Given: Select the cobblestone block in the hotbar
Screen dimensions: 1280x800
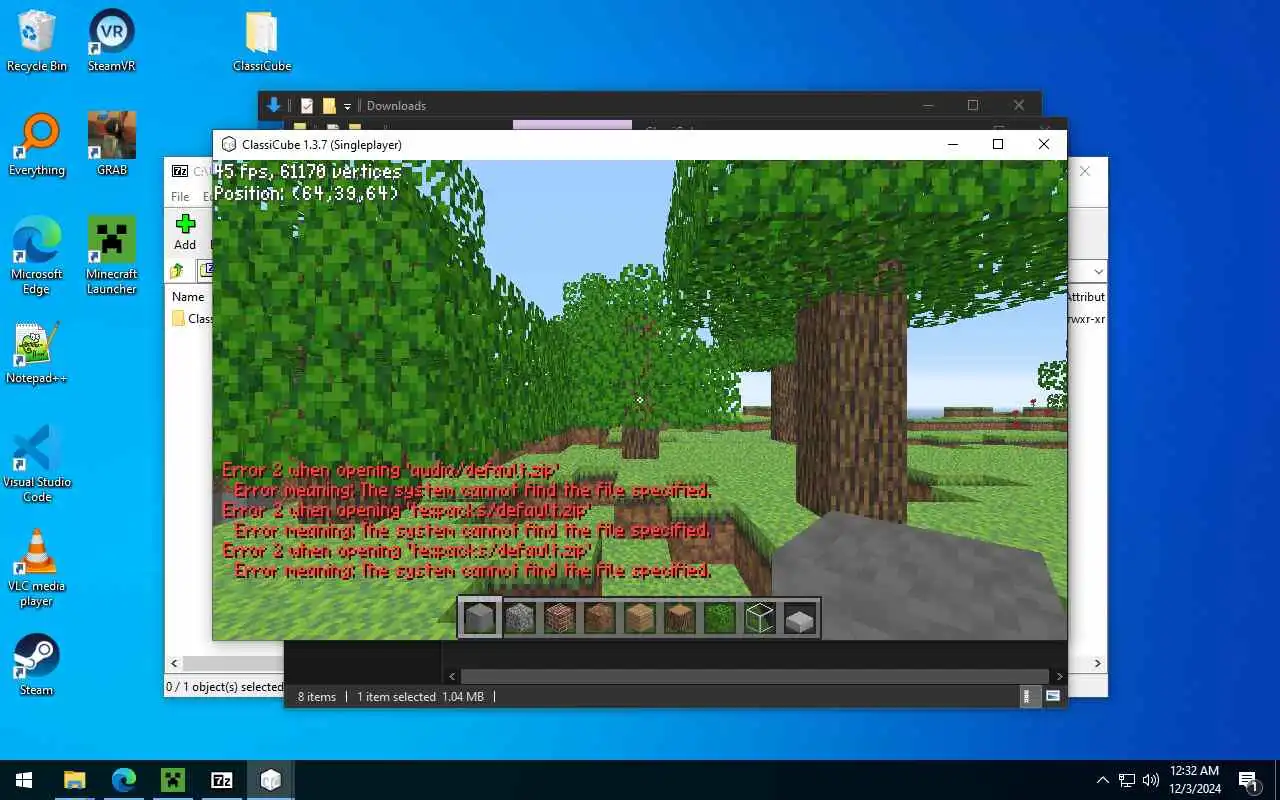Looking at the screenshot, I should coord(520,618).
